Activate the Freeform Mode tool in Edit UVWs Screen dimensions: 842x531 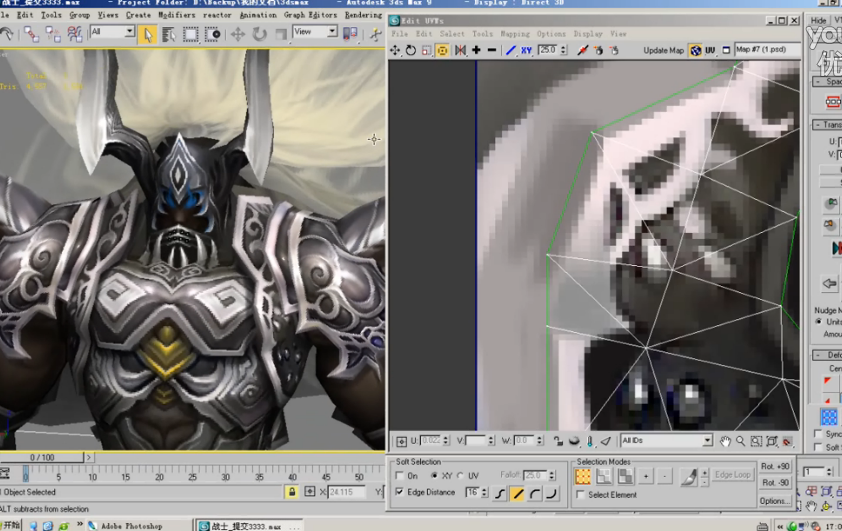pyautogui.click(x=442, y=50)
